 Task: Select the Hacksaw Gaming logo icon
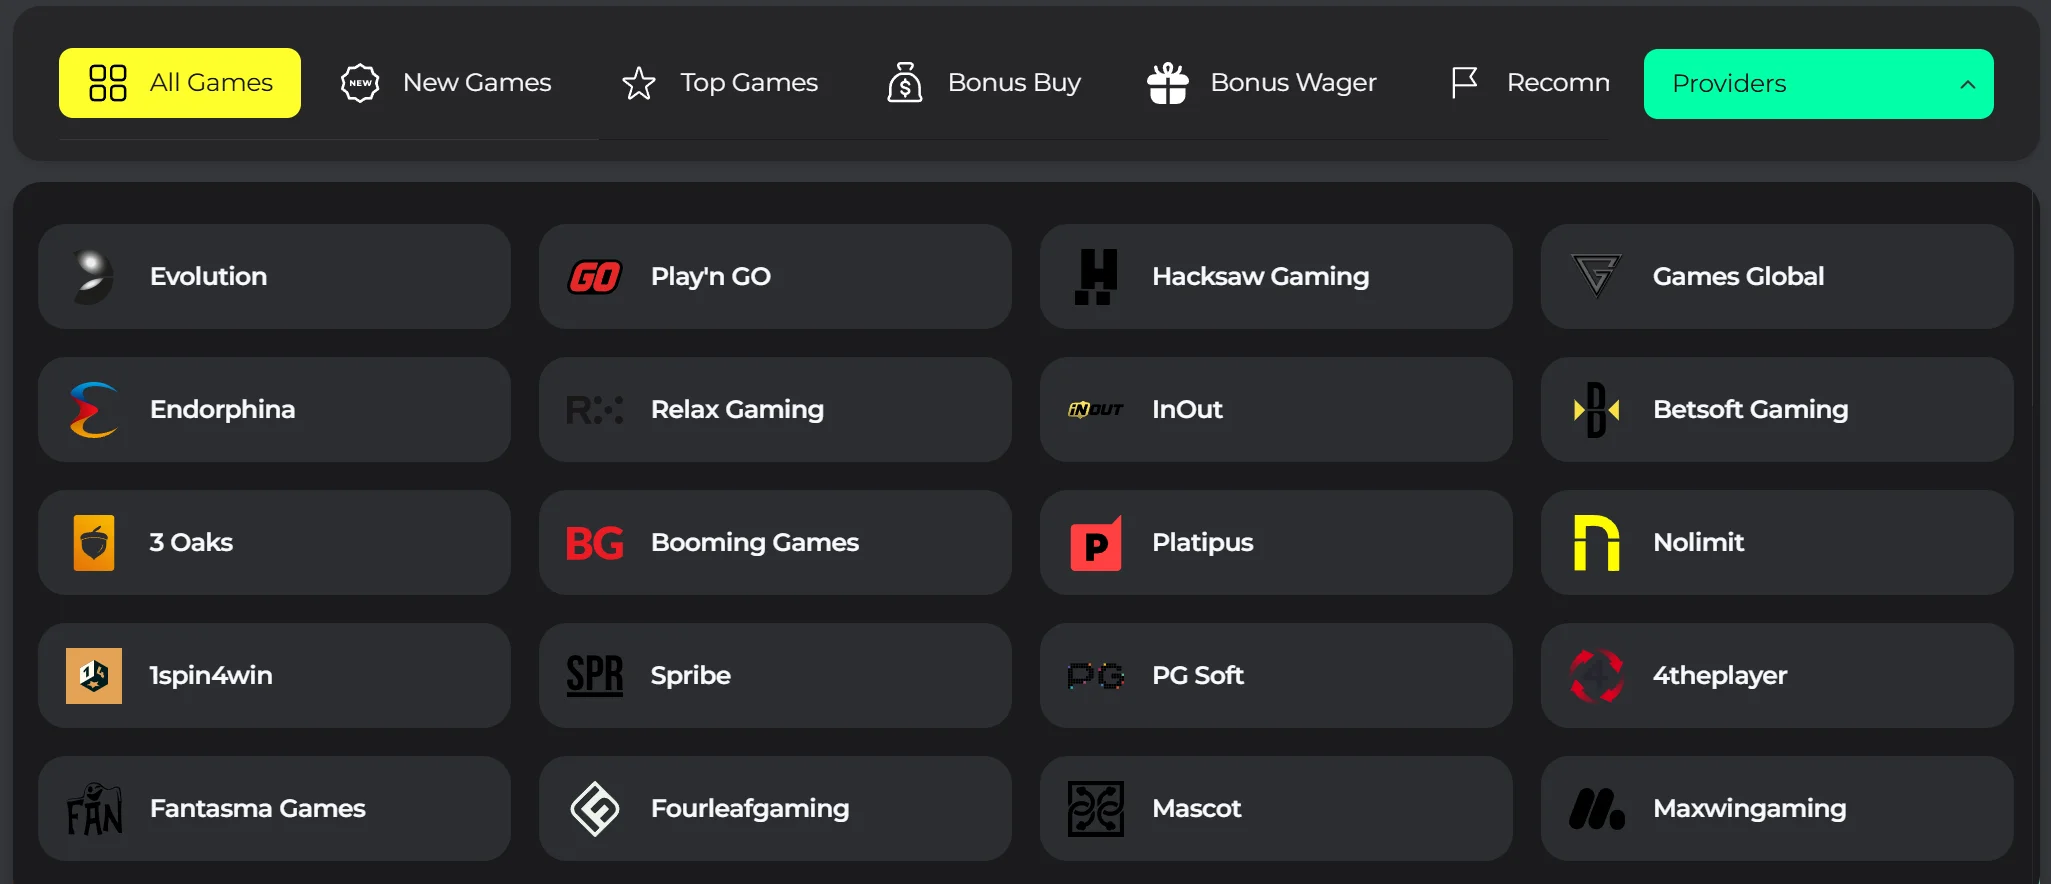[1096, 277]
